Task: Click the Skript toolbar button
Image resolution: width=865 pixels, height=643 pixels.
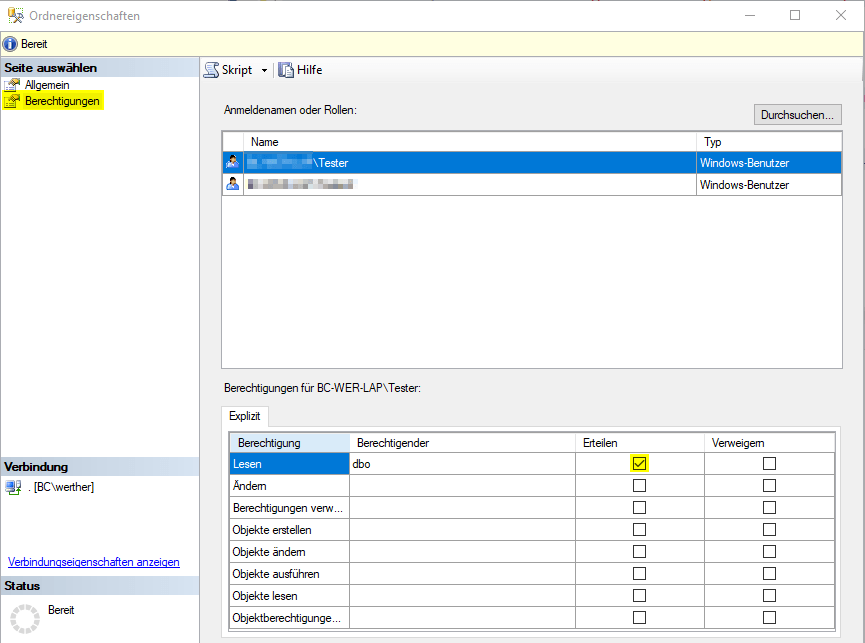Action: coord(237,70)
